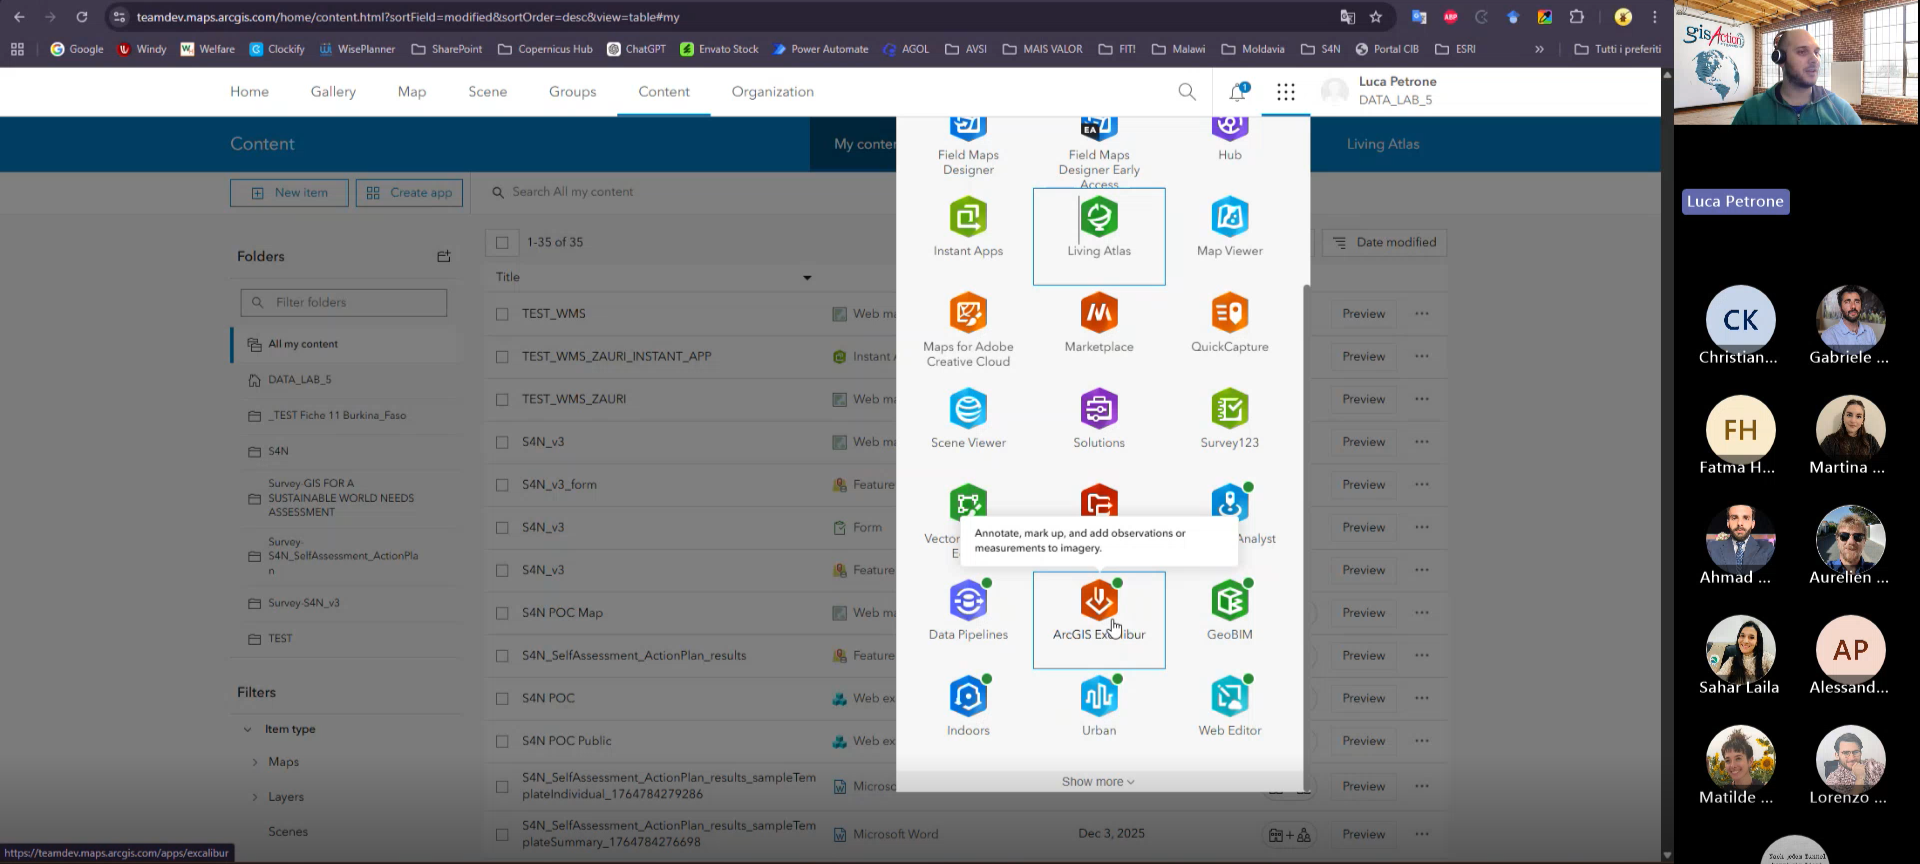
Task: Select S4N POC Public checkbox
Action: (x=502, y=741)
